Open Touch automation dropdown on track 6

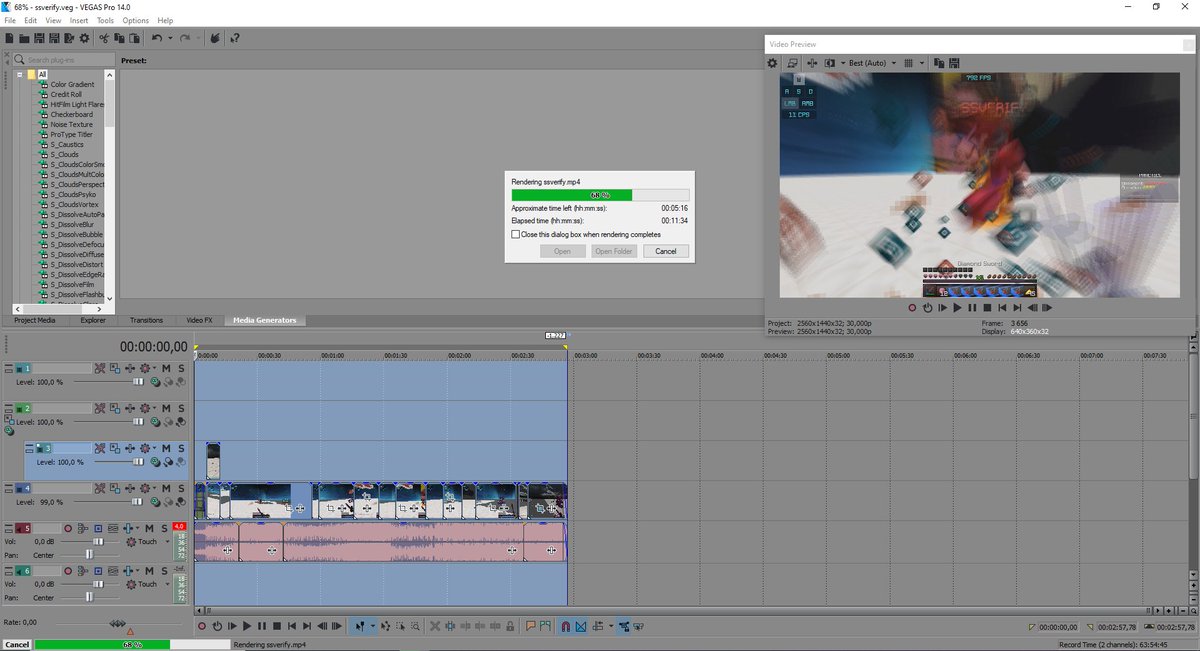point(167,584)
